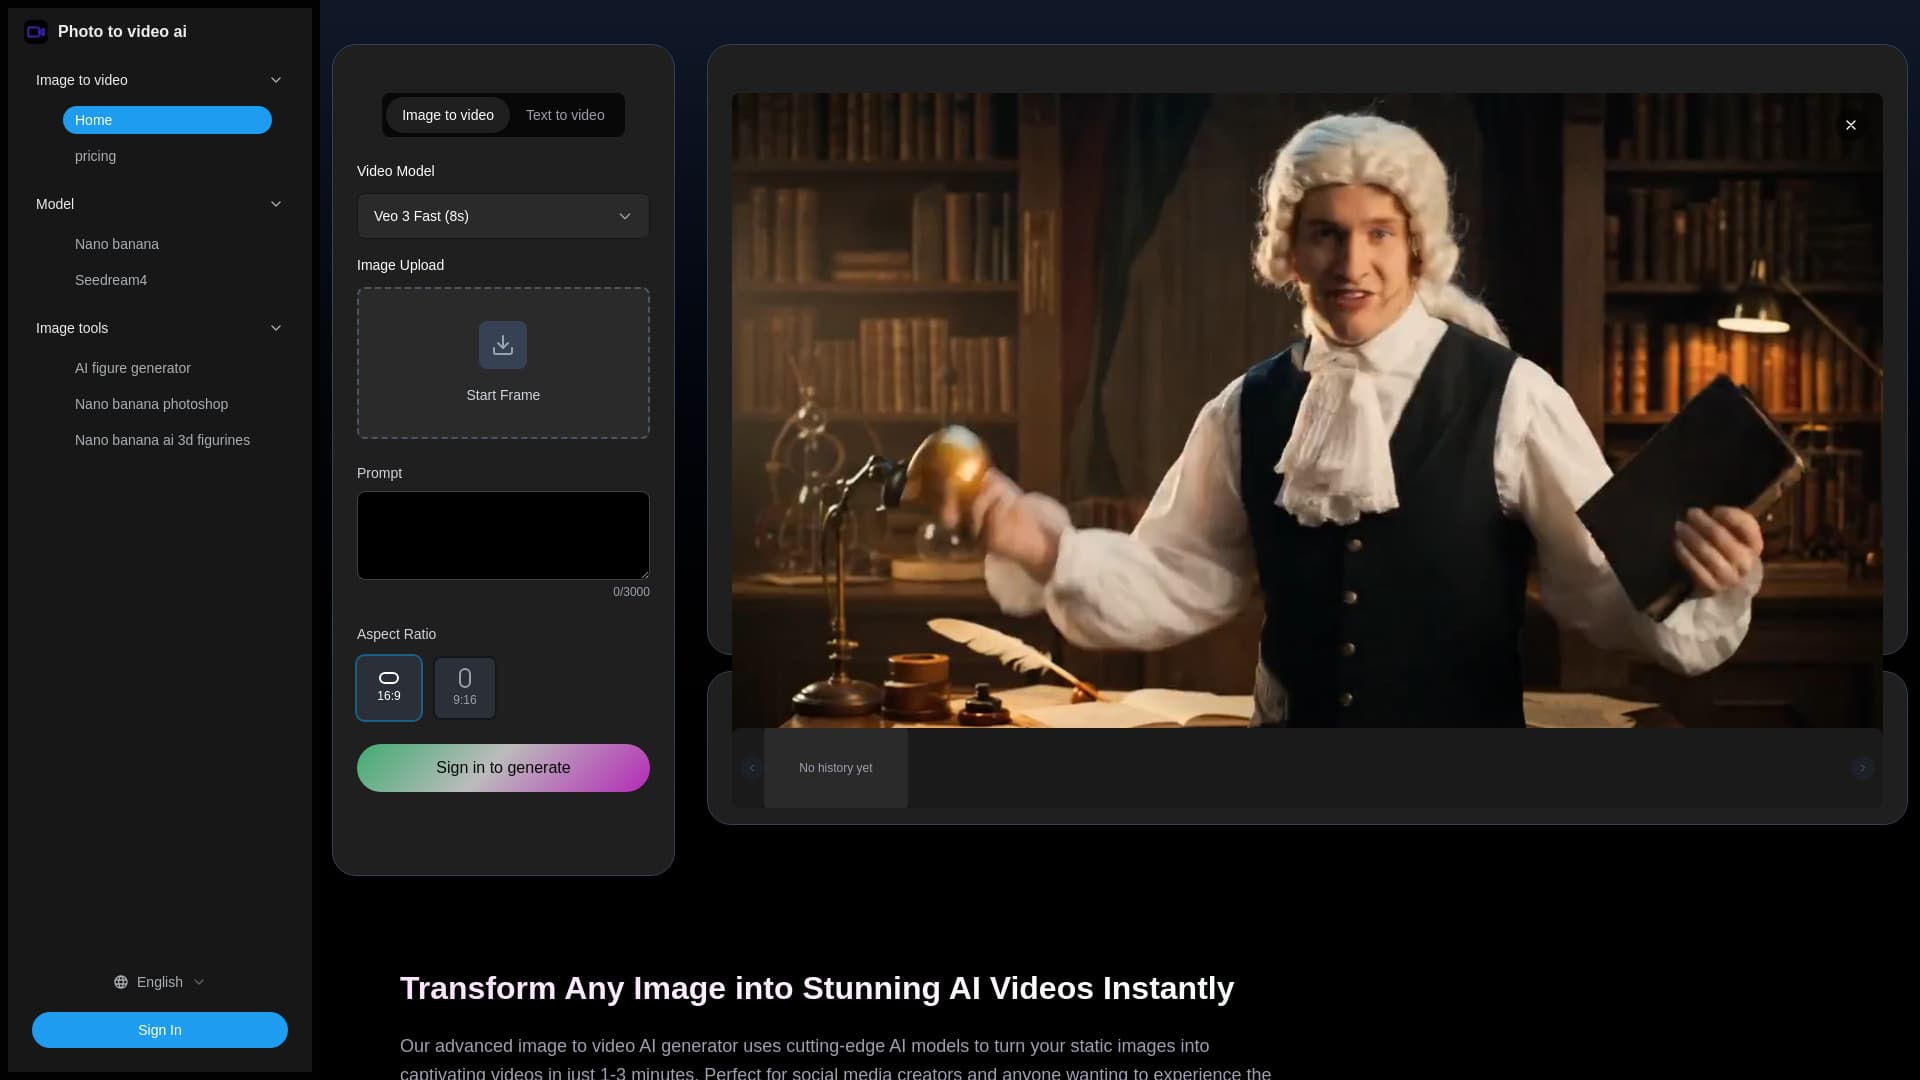Click the Photo to video ai logo icon

coord(37,32)
